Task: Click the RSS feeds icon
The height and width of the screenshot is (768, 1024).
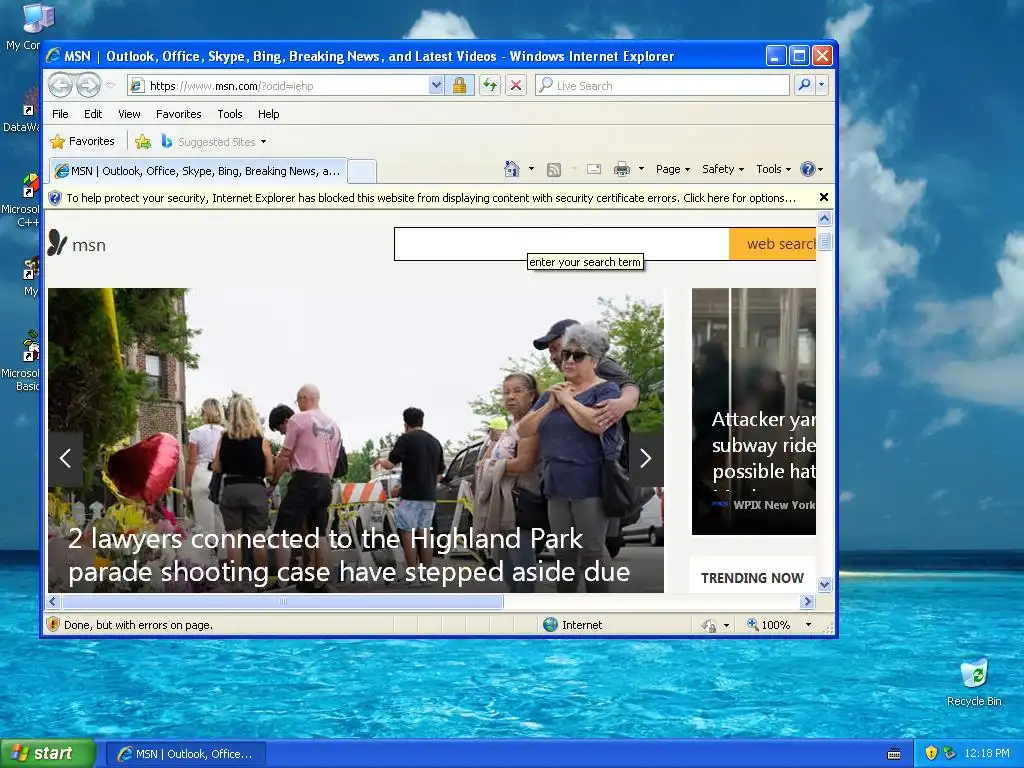Action: tap(554, 170)
